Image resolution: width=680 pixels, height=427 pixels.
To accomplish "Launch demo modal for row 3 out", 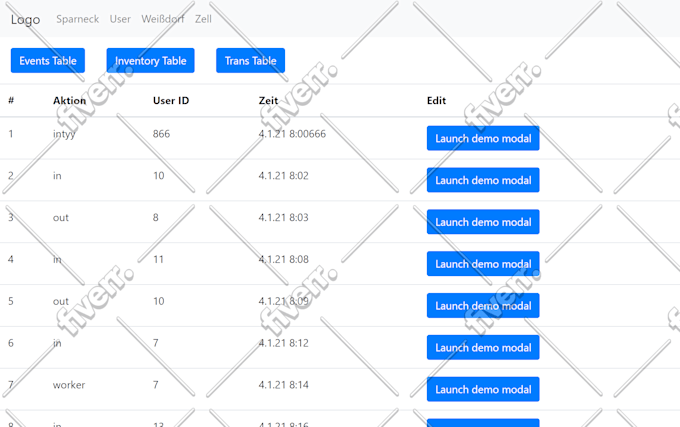I will point(483,222).
